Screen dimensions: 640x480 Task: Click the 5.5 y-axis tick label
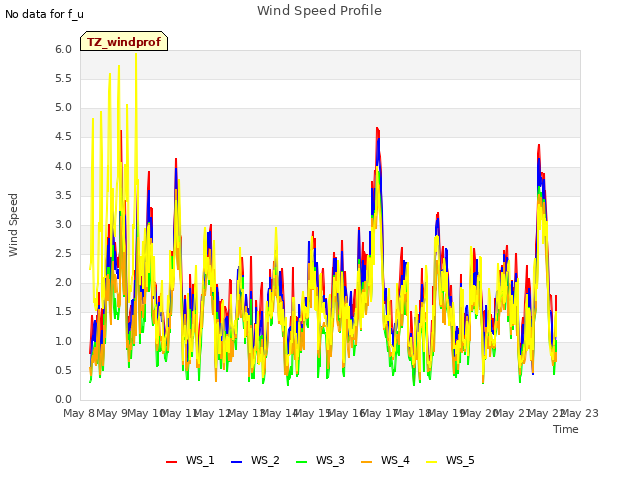(x=63, y=78)
